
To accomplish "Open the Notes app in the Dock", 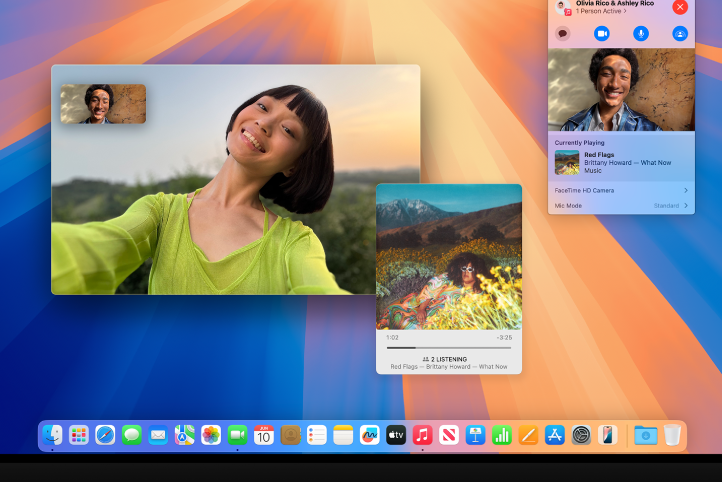I will pyautogui.click(x=343, y=435).
